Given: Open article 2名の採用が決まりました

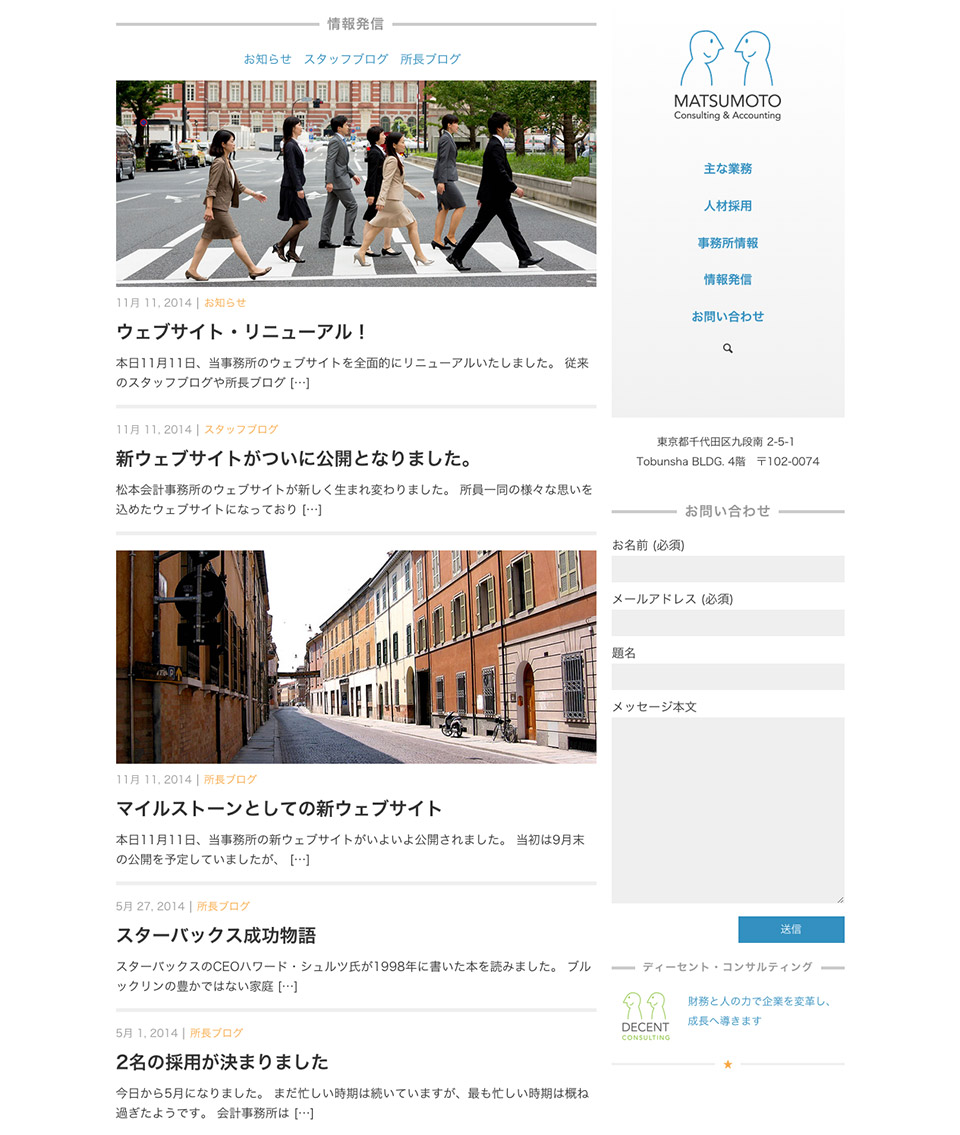Looking at the screenshot, I should (x=222, y=1062).
